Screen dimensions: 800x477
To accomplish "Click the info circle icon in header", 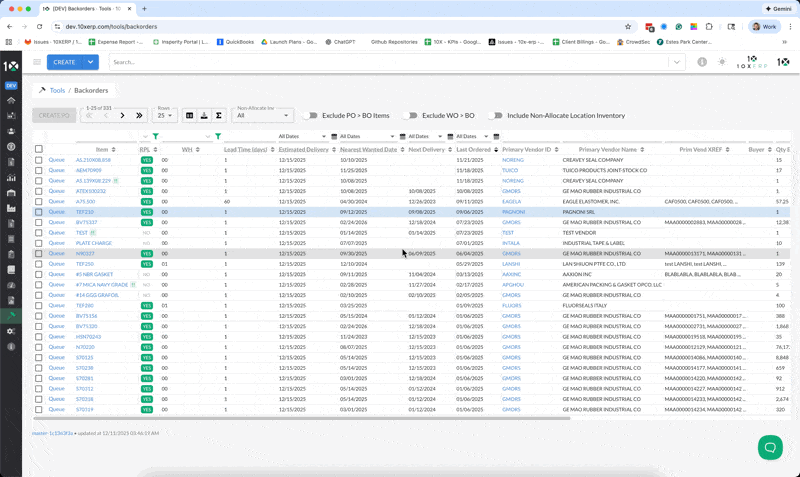I will pyautogui.click(x=702, y=62).
